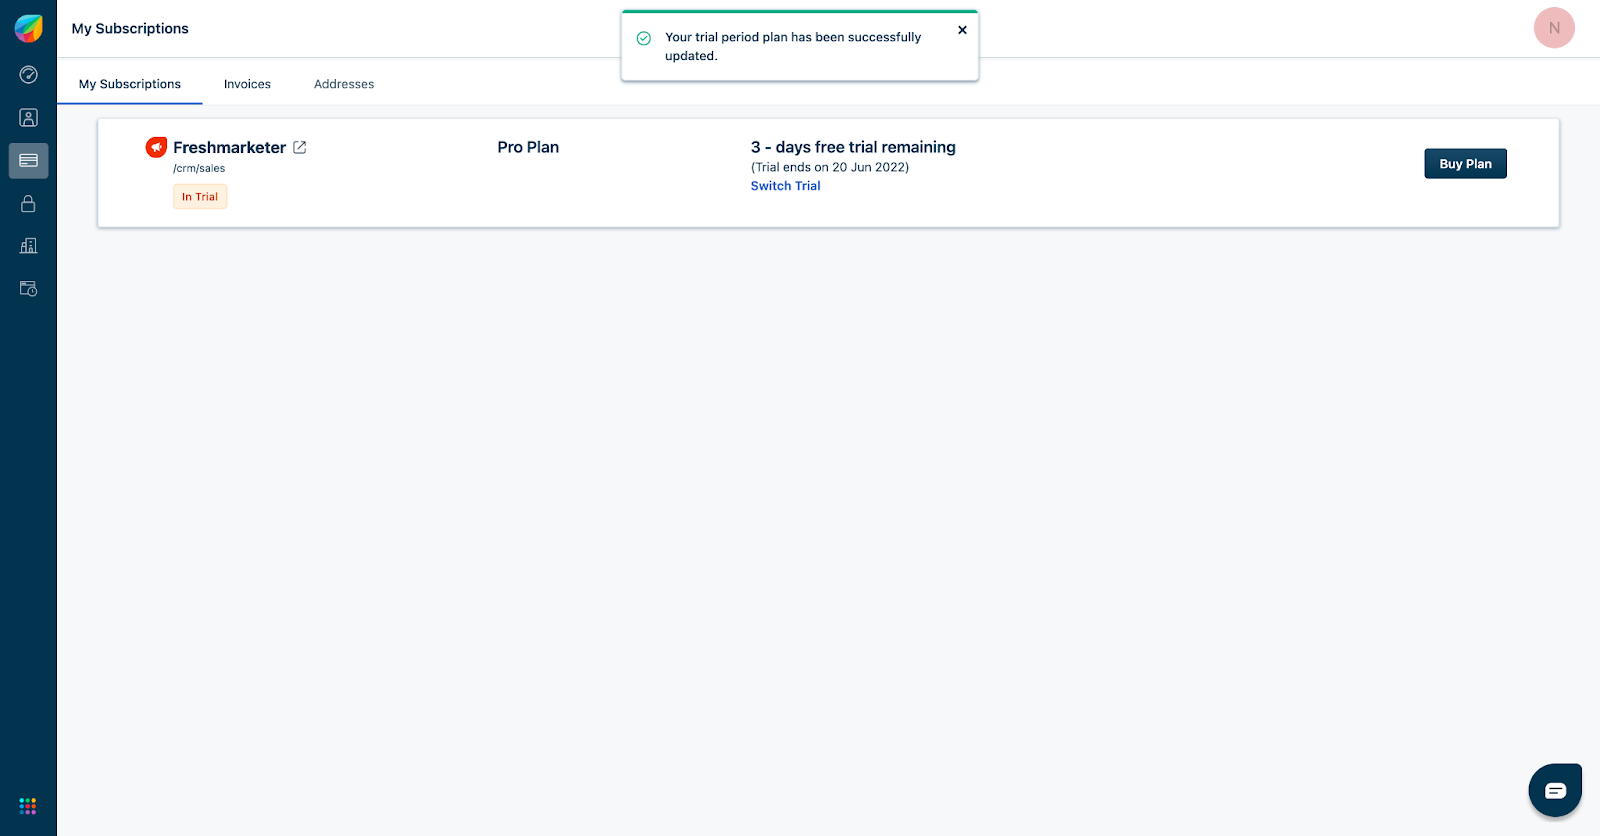
Task: Click the Buy Plan button
Action: click(1465, 164)
